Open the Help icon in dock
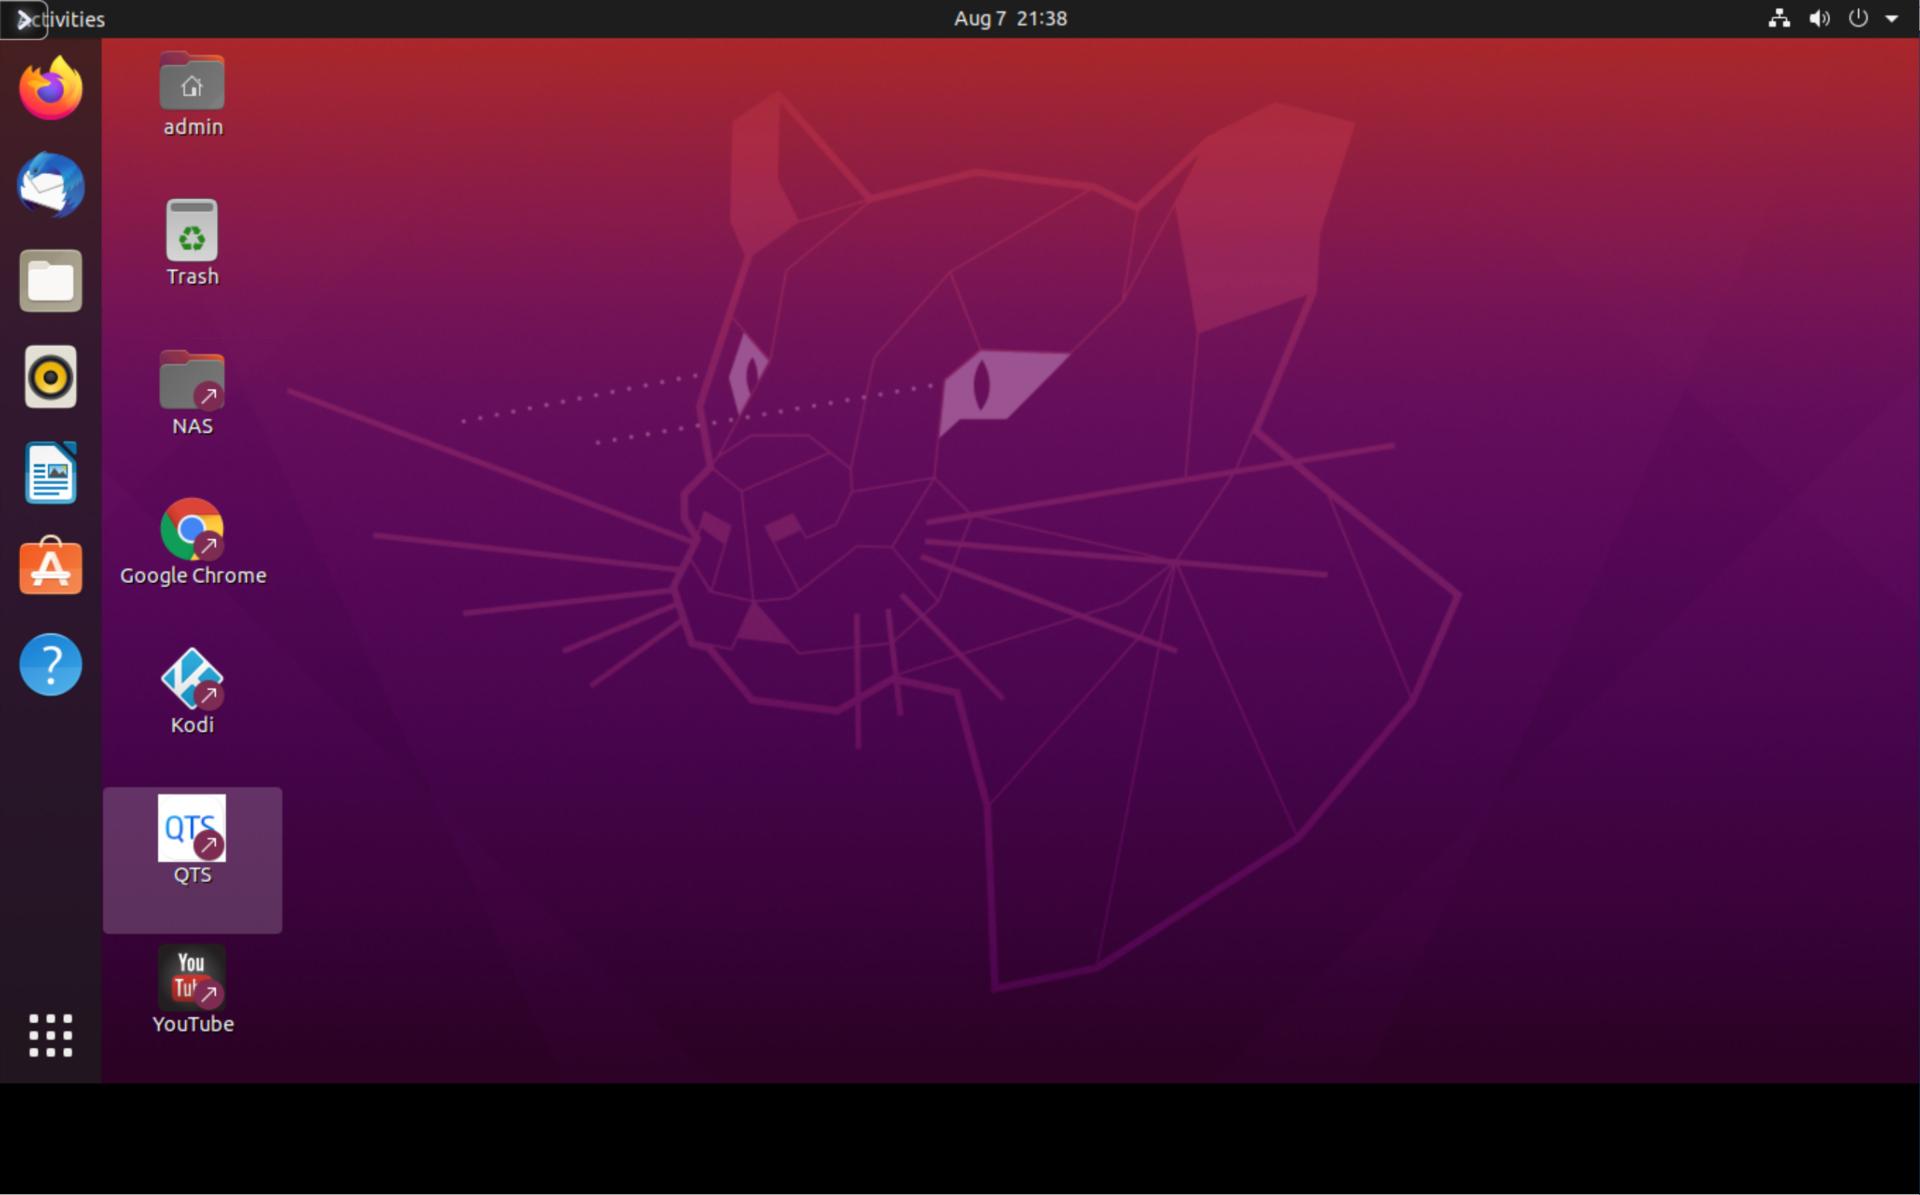This screenshot has width=1920, height=1195. [x=50, y=664]
